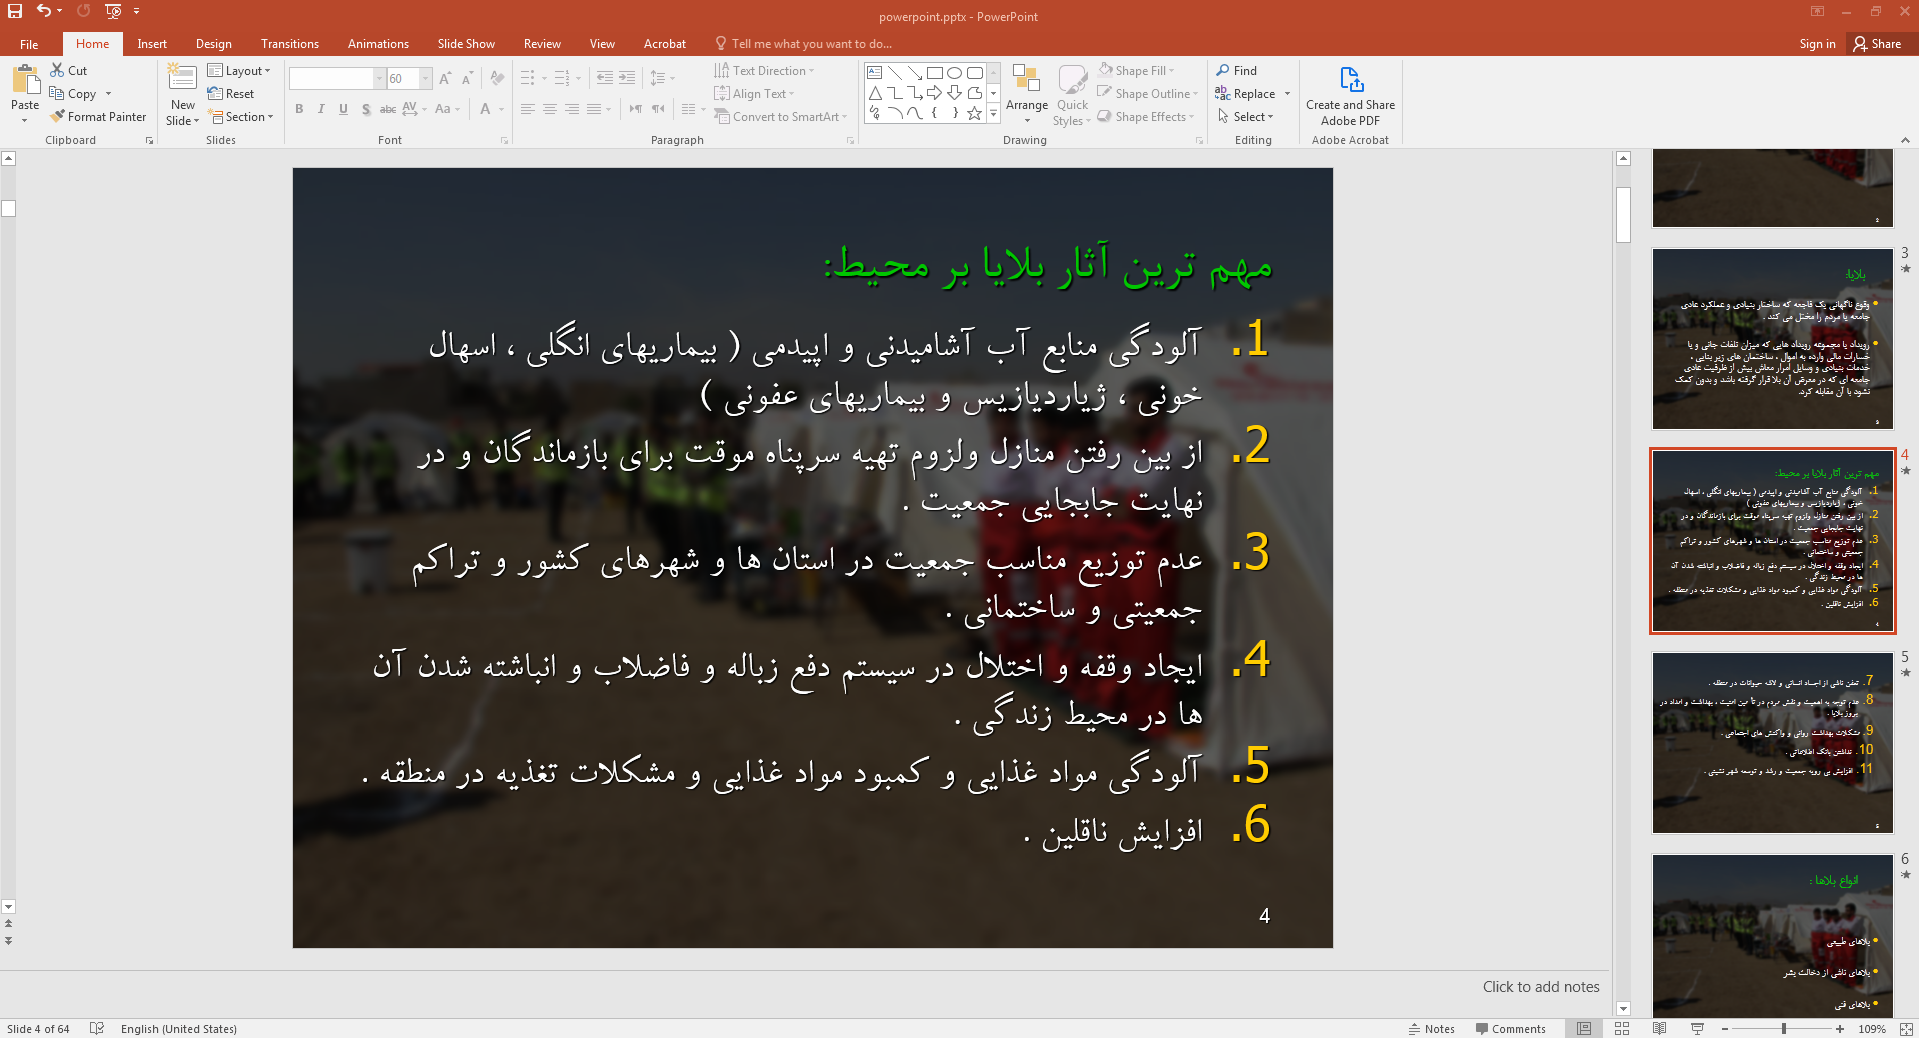Image resolution: width=1919 pixels, height=1038 pixels.
Task: Open Select dropdown in Editing
Action: pyautogui.click(x=1245, y=116)
